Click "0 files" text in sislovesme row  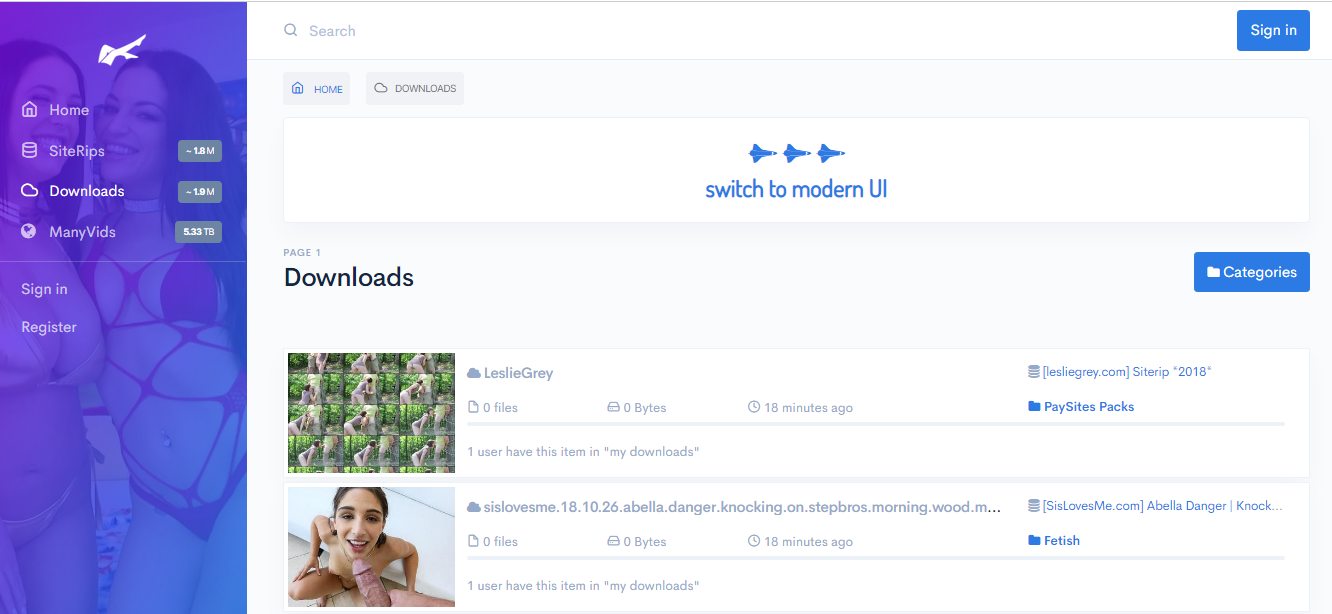click(x=500, y=541)
